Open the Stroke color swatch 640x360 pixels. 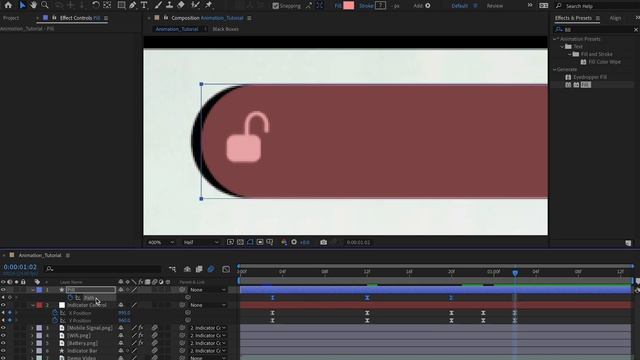click(x=380, y=5)
